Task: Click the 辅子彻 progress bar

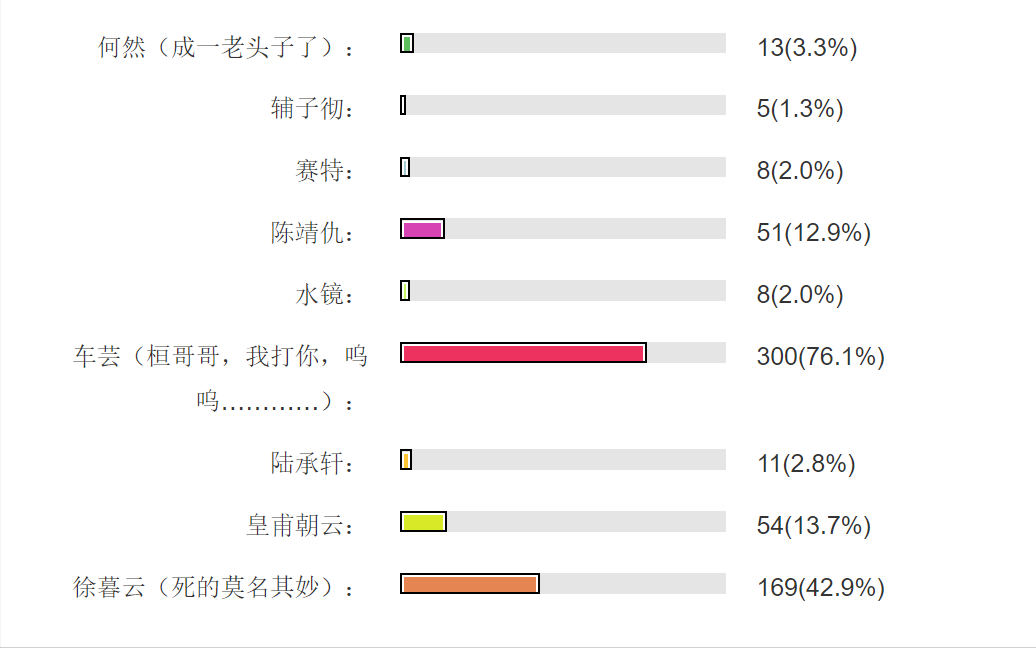Action: pyautogui.click(x=403, y=105)
